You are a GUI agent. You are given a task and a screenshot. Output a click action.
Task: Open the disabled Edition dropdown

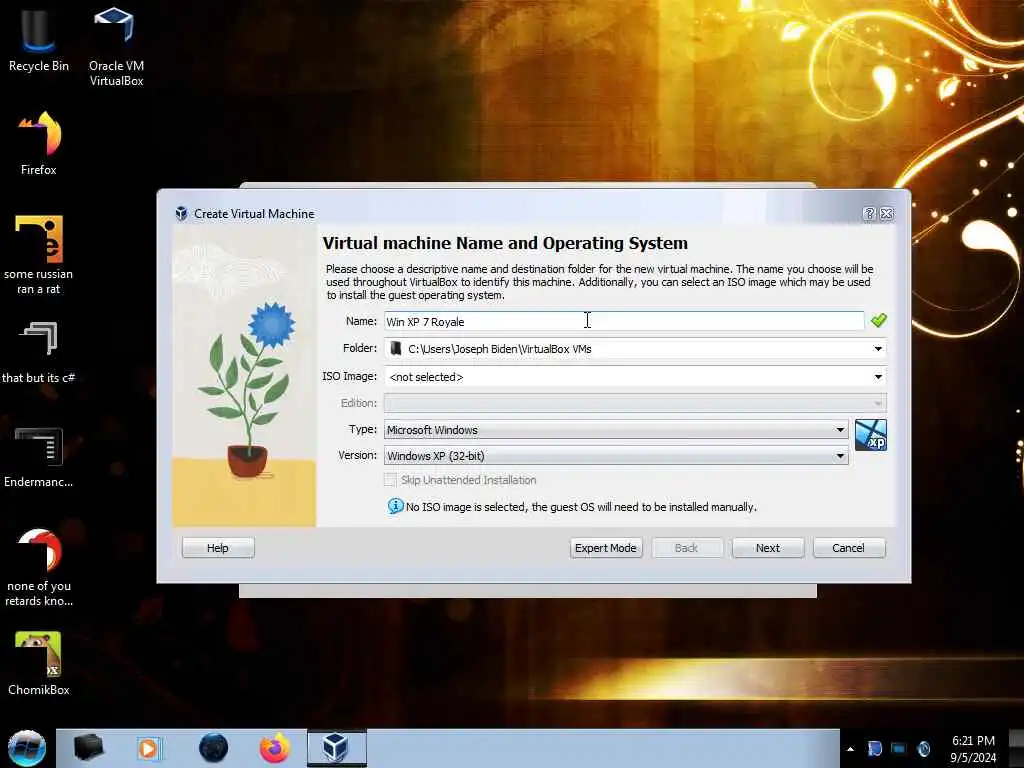click(635, 403)
